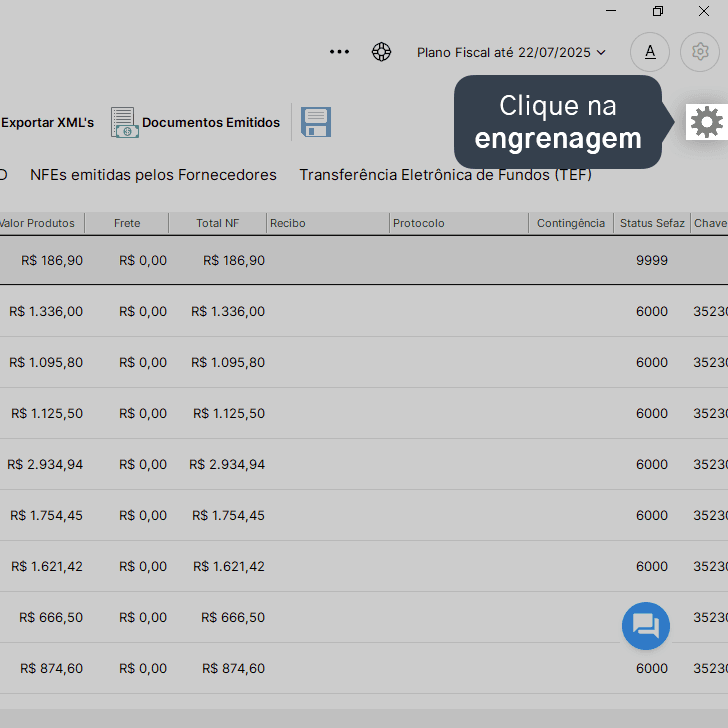Click Documentos Emitidos label
This screenshot has height=728, width=728.
(x=211, y=123)
